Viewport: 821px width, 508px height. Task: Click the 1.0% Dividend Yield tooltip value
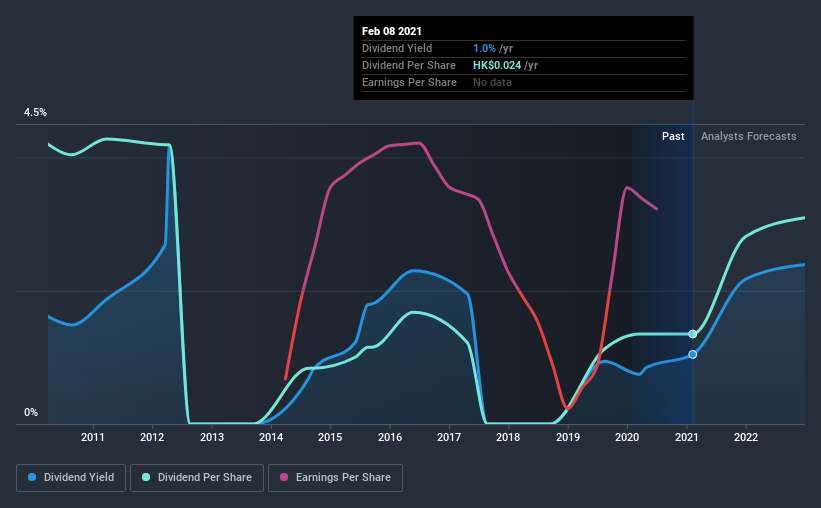coord(484,48)
